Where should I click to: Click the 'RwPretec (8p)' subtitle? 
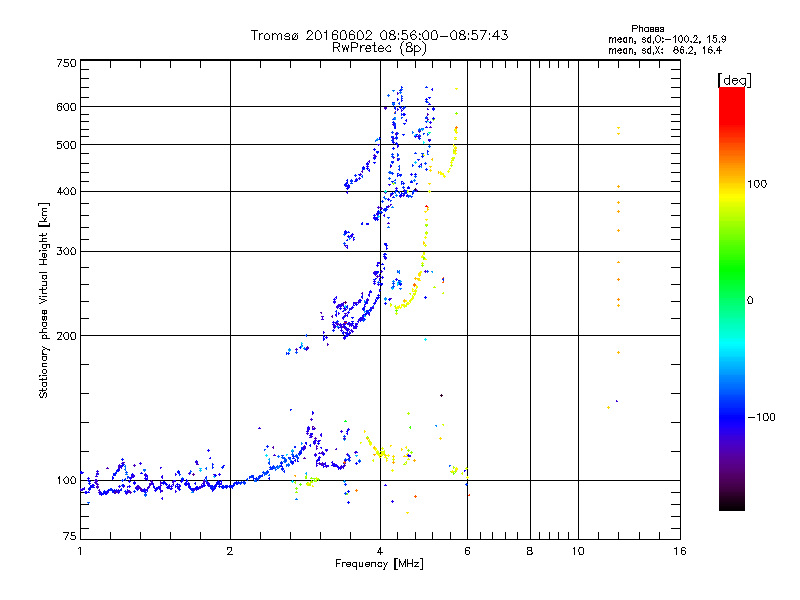click(379, 48)
